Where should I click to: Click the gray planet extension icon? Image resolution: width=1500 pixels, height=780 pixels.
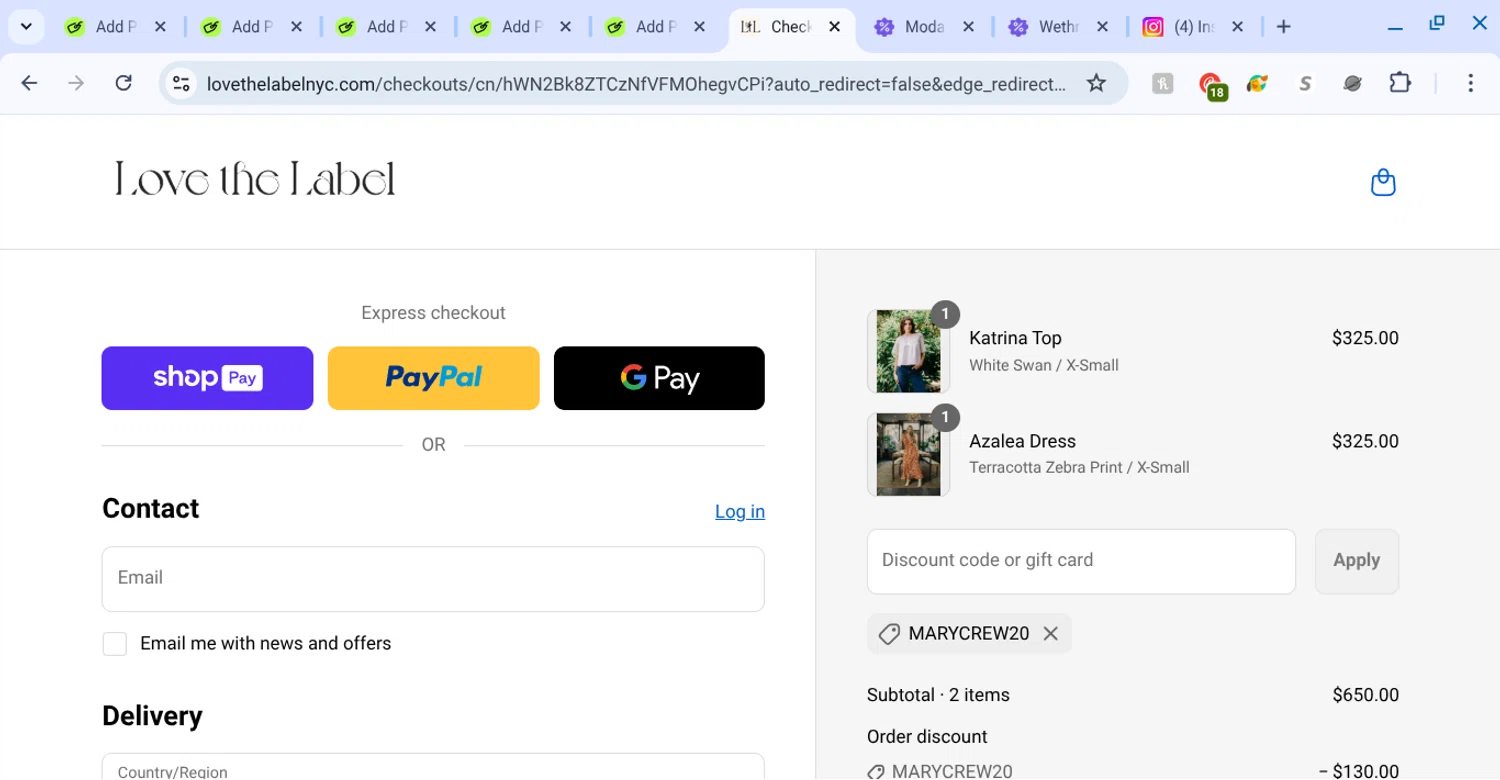point(1352,84)
